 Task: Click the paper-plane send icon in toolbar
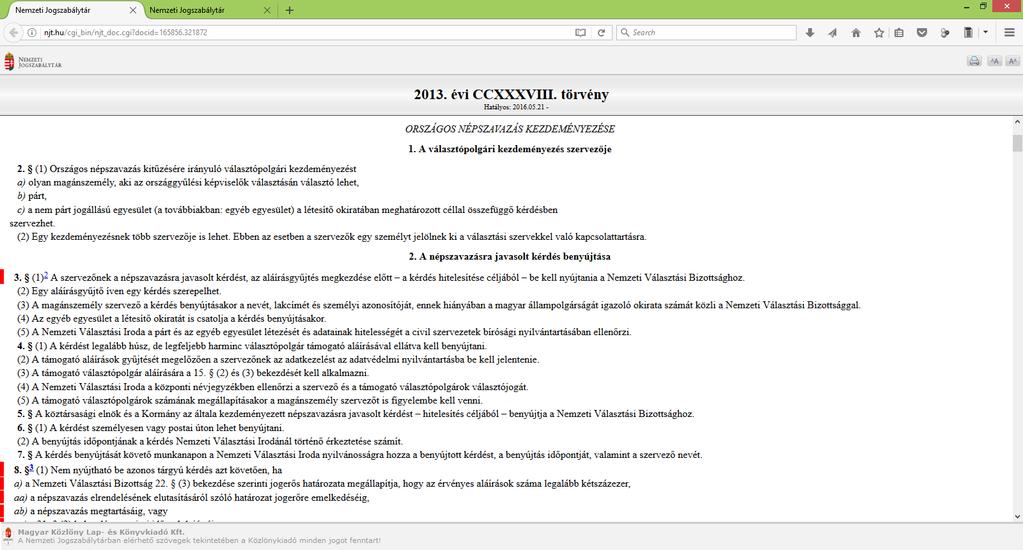pyautogui.click(x=832, y=32)
